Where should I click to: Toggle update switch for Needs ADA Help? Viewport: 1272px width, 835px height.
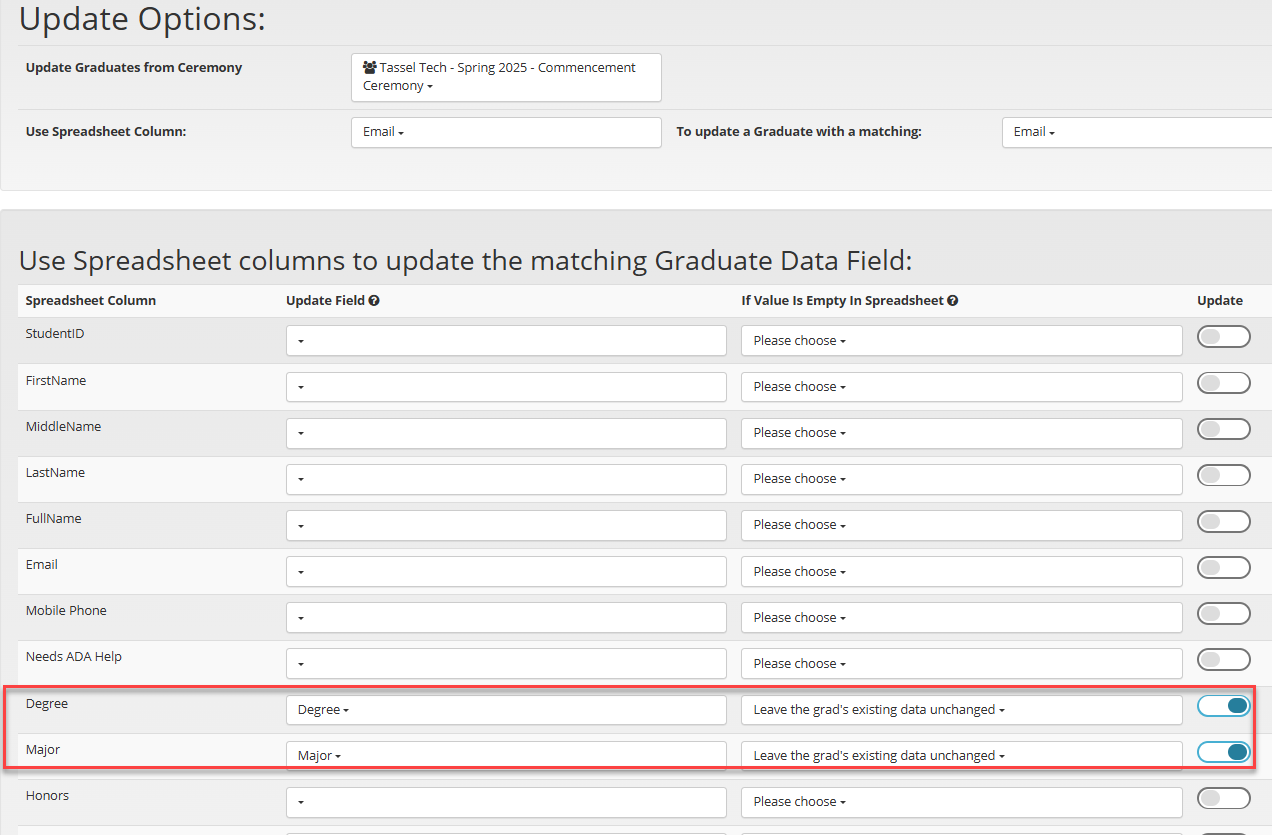pos(1223,660)
